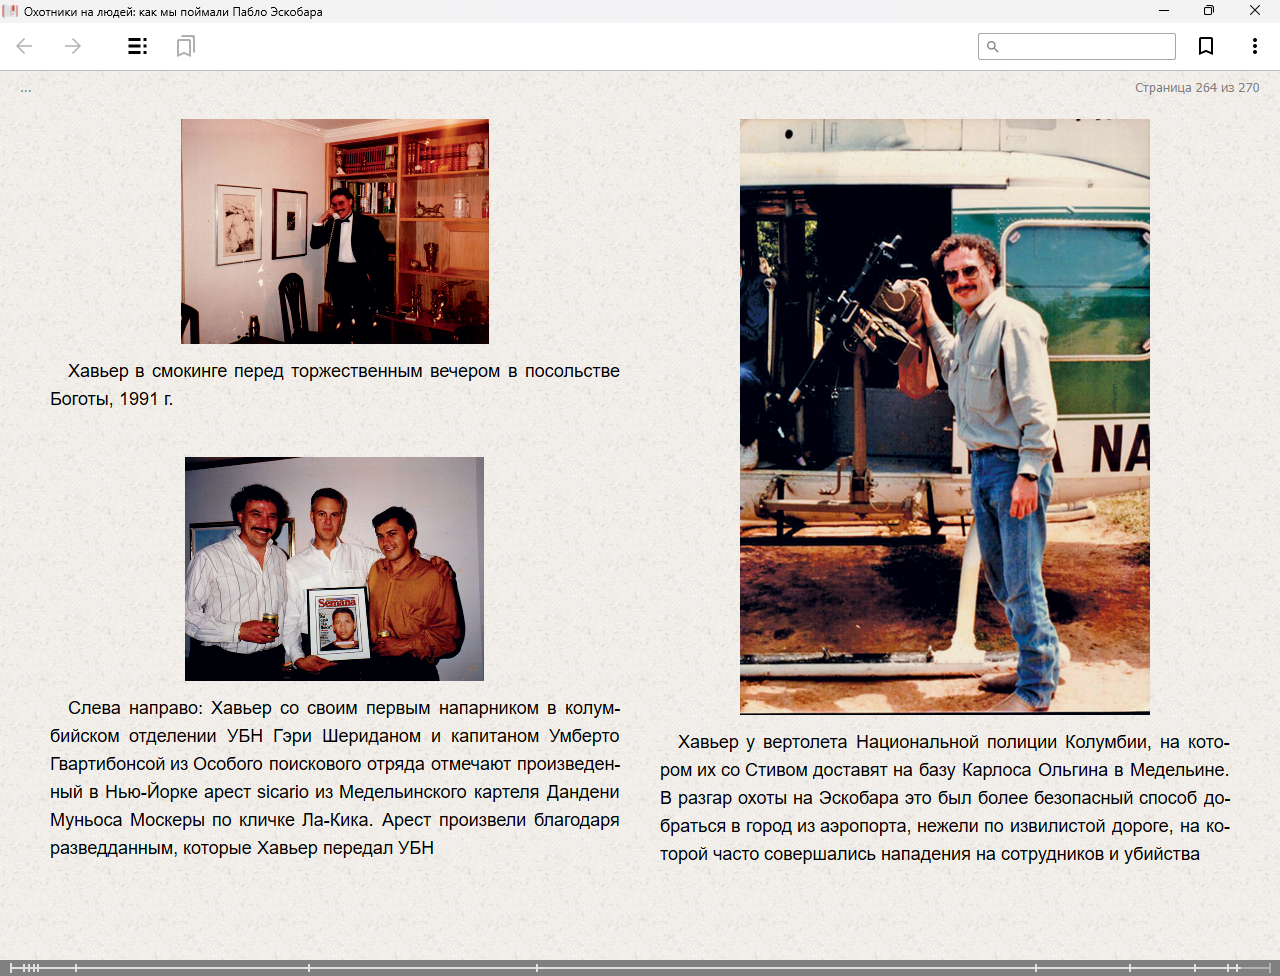
Task: Open the table of contents
Action: point(138,46)
